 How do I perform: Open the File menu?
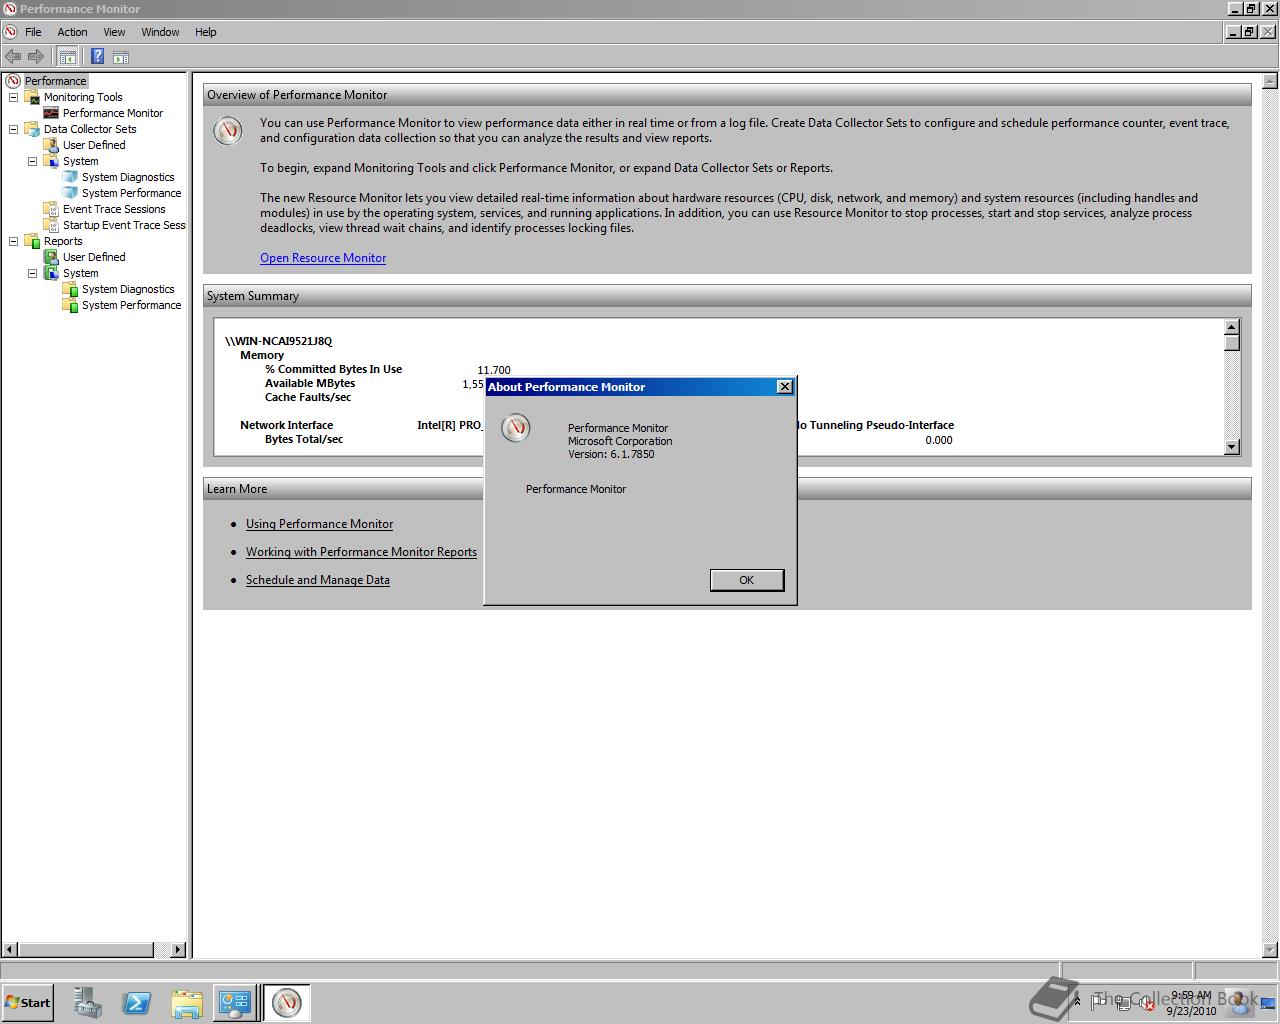tap(33, 32)
